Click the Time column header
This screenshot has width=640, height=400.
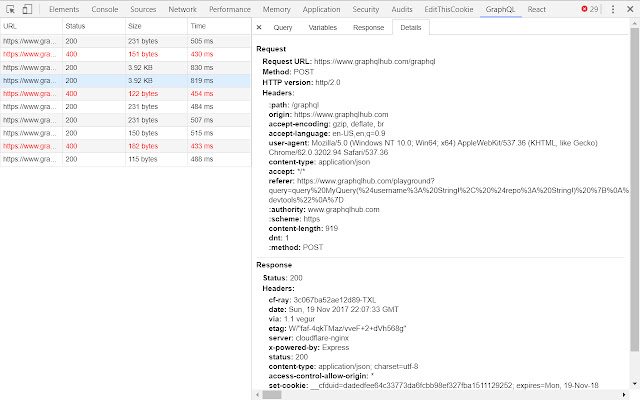point(198,25)
